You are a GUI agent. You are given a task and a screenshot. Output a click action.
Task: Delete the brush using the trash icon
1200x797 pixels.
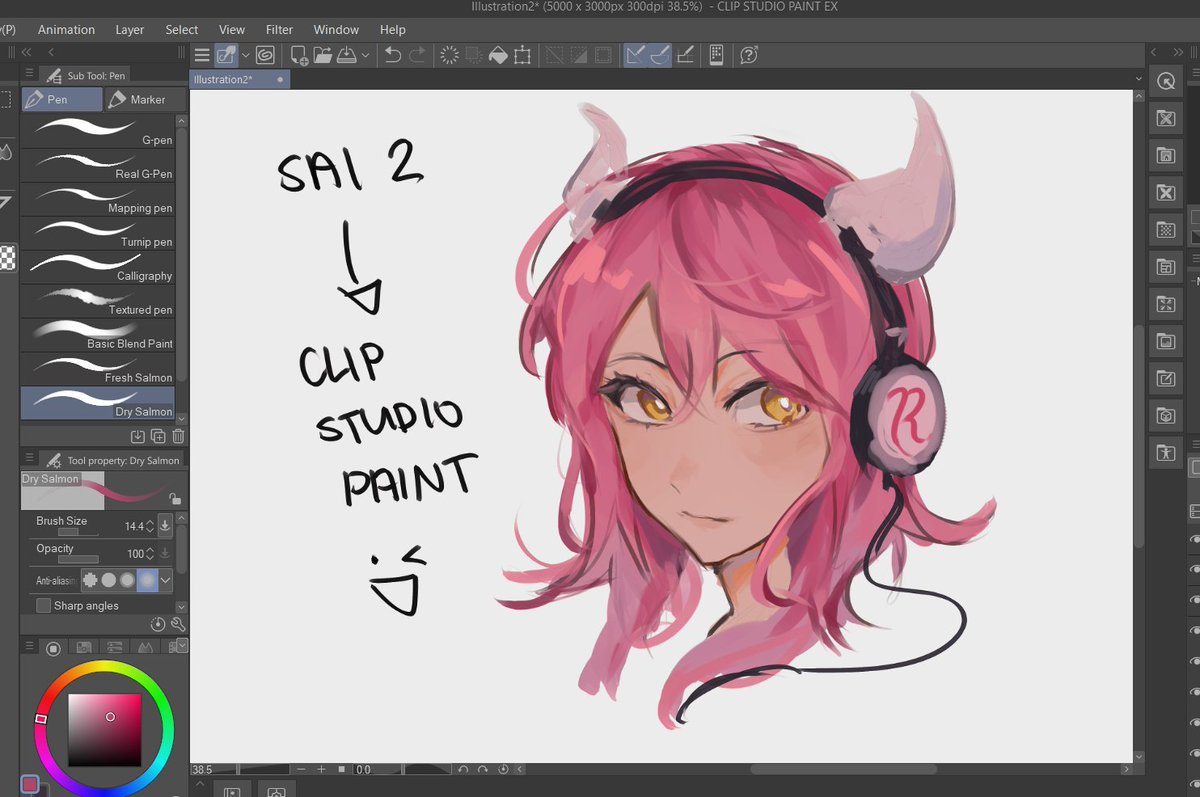178,436
